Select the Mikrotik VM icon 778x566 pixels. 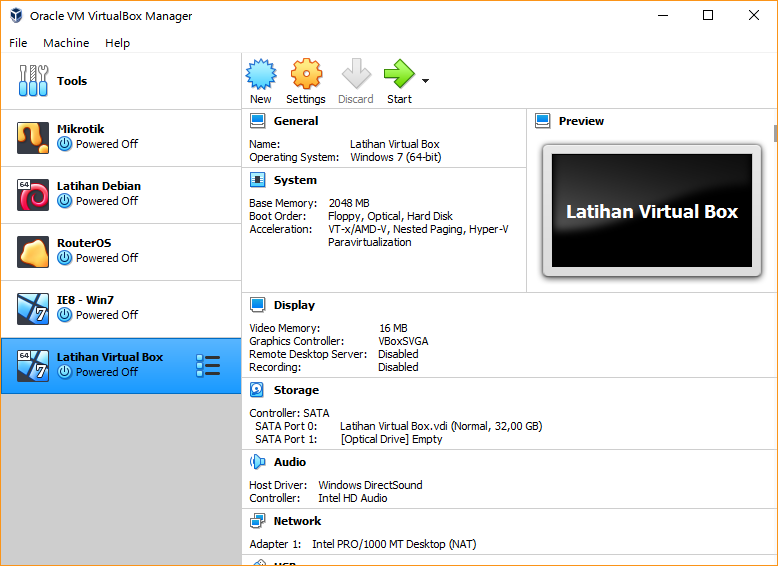[x=33, y=137]
